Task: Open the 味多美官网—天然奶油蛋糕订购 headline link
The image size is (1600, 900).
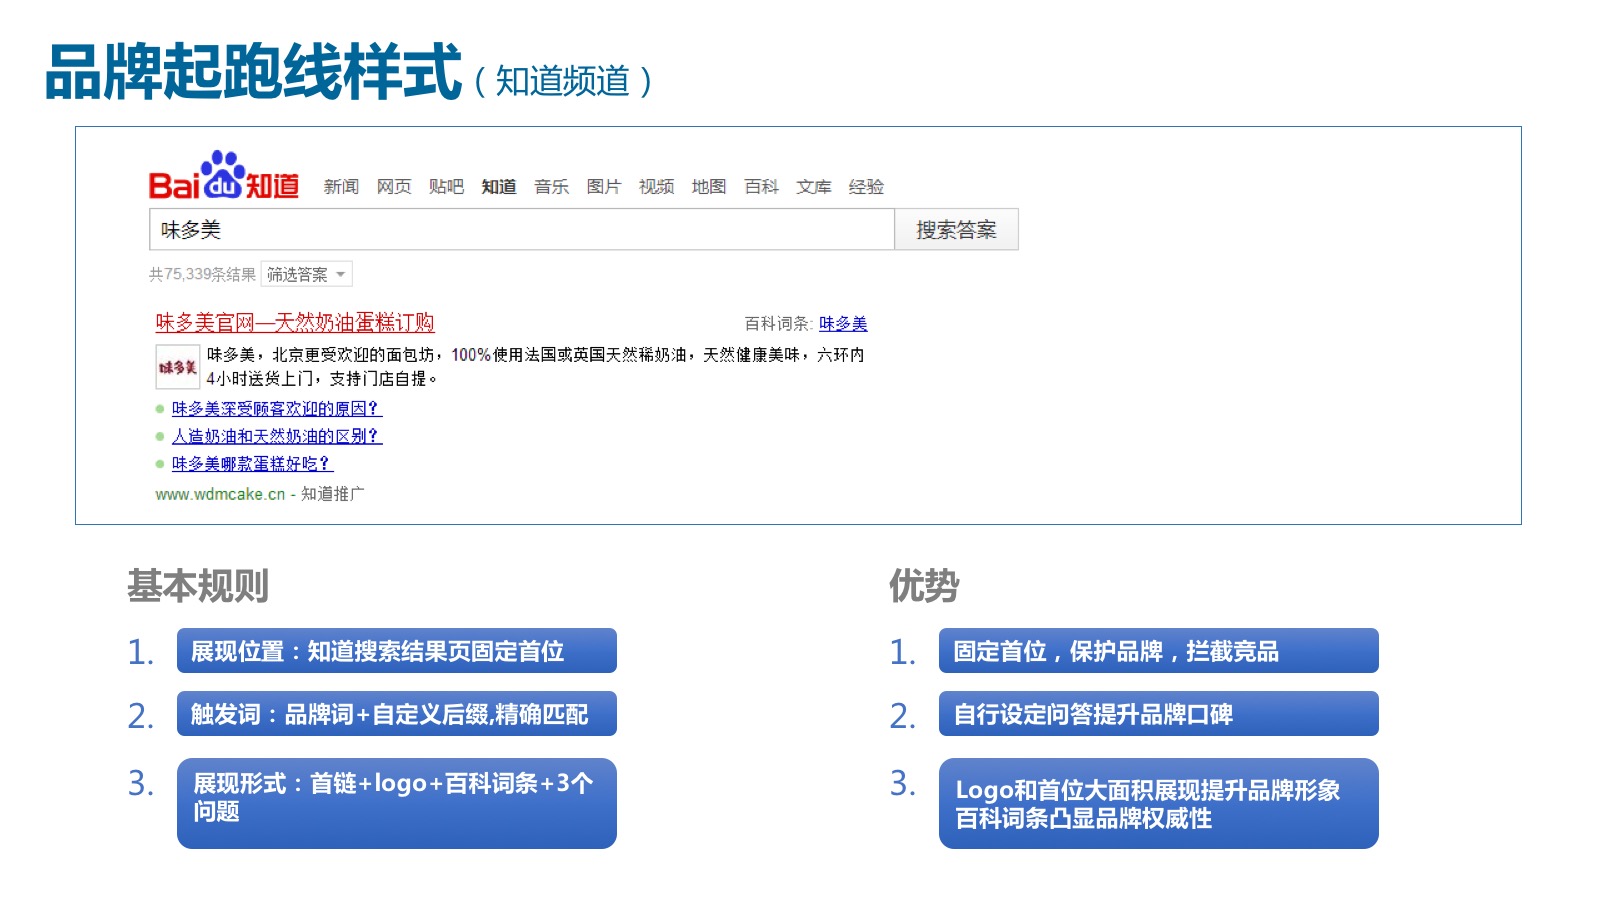Action: (295, 323)
